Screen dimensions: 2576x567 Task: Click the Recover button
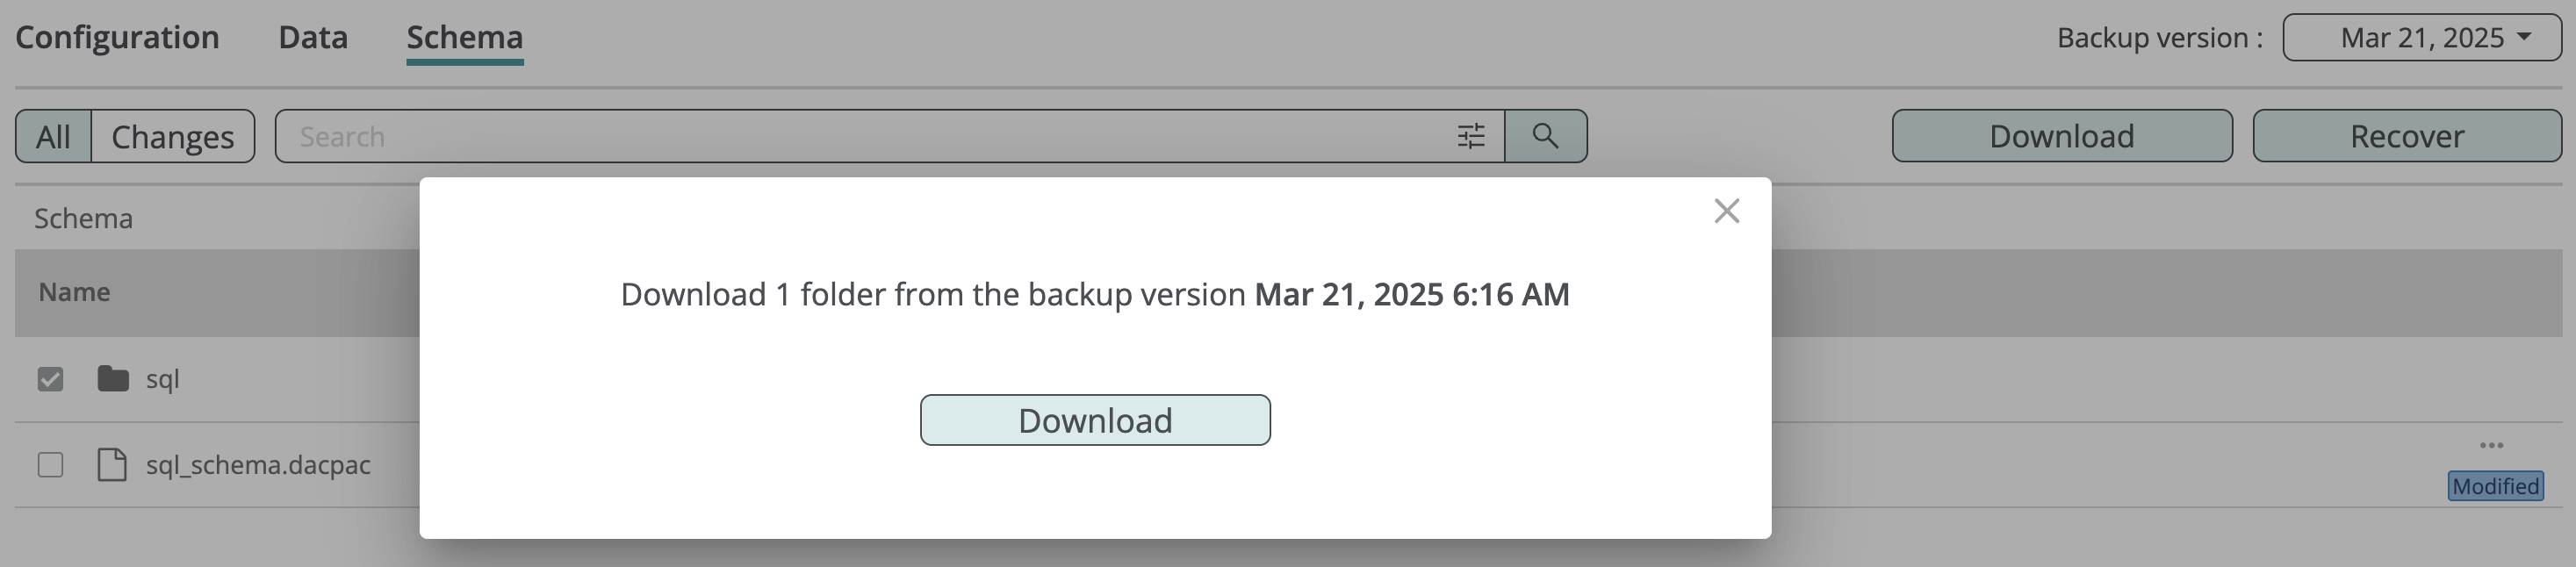[2406, 136]
